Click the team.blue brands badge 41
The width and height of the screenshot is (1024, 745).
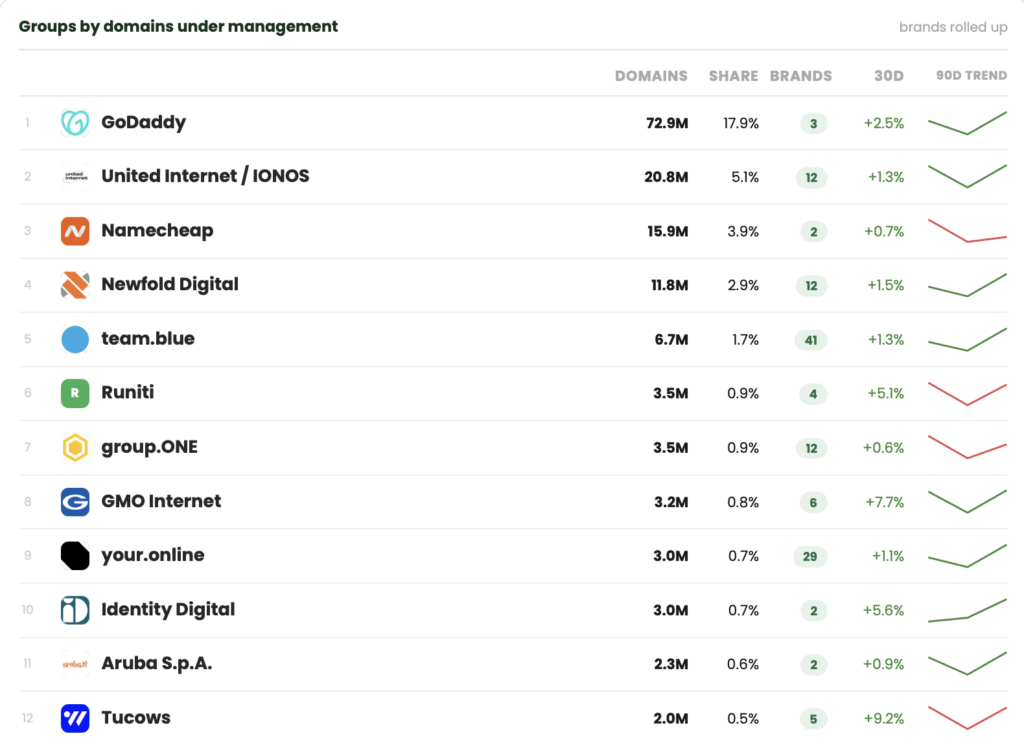pos(811,340)
